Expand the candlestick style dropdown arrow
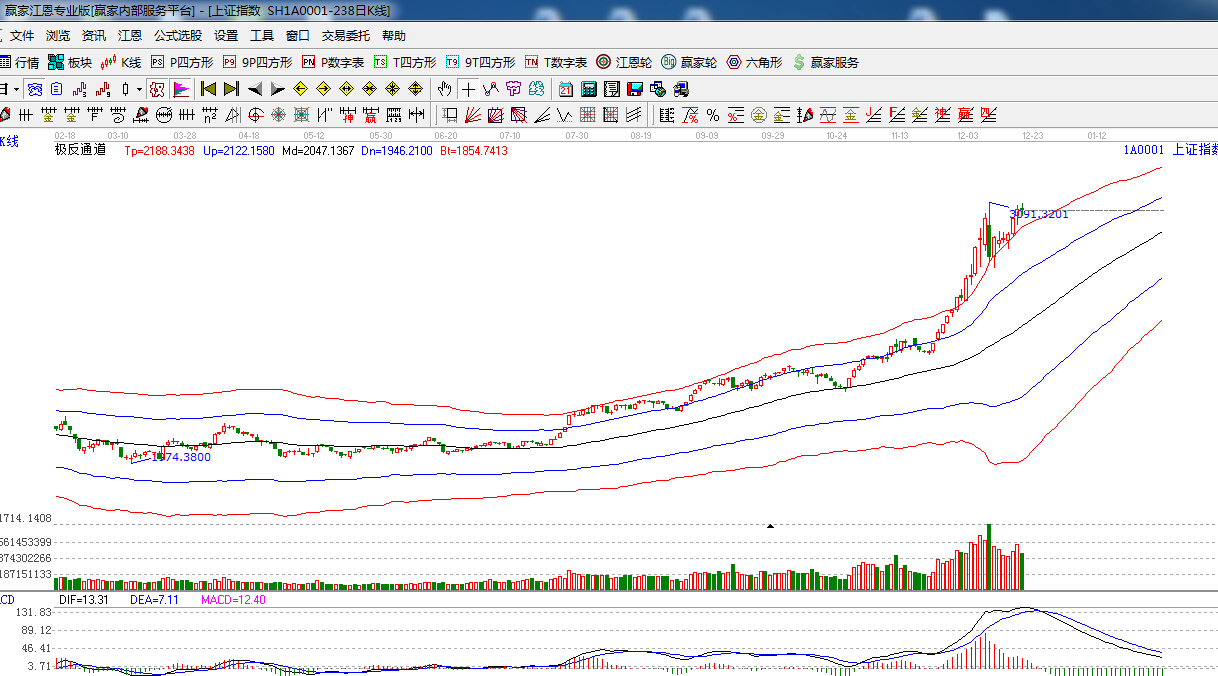 [139, 89]
